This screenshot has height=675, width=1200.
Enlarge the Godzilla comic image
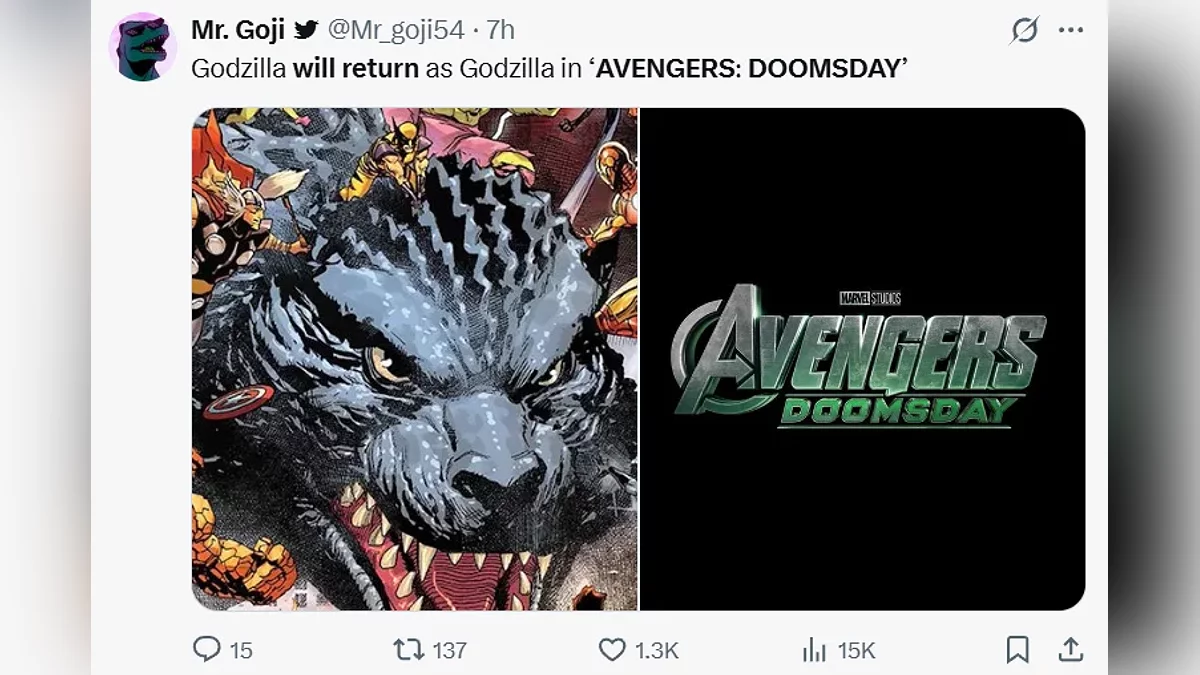click(414, 359)
